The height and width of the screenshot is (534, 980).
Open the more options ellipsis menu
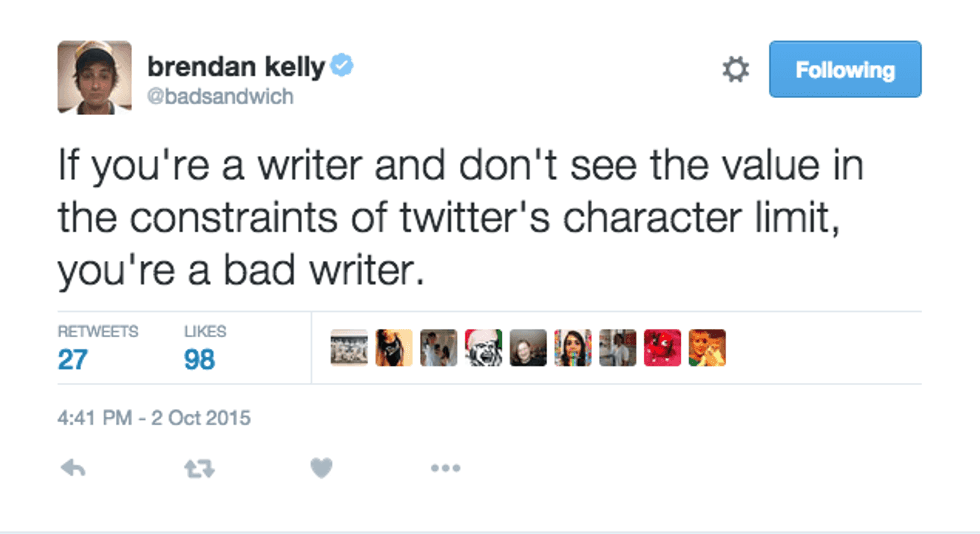(445, 467)
